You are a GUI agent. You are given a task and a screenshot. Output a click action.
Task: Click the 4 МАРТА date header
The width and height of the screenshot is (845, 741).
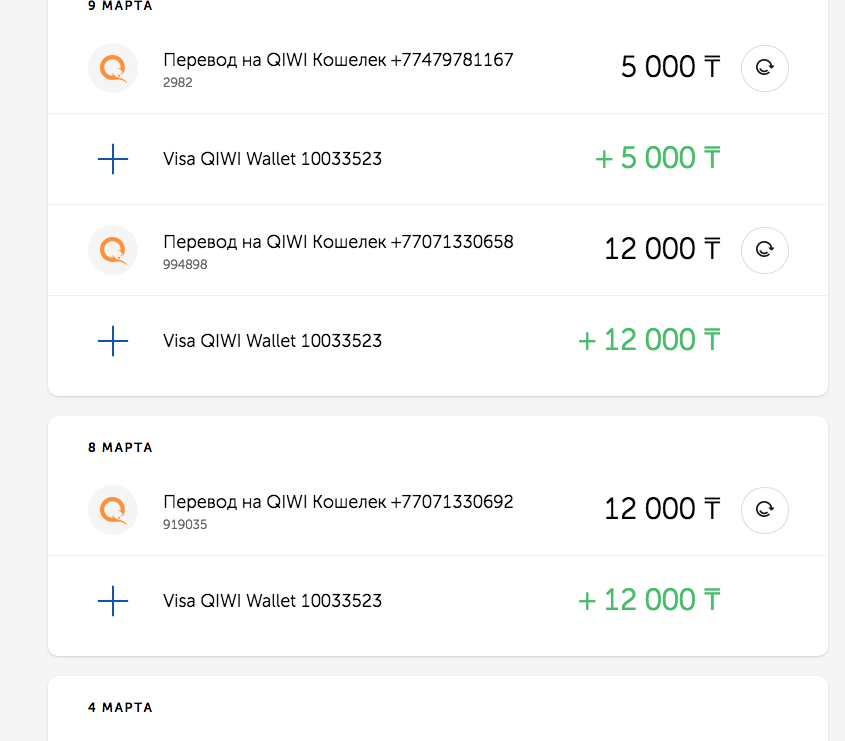click(120, 707)
